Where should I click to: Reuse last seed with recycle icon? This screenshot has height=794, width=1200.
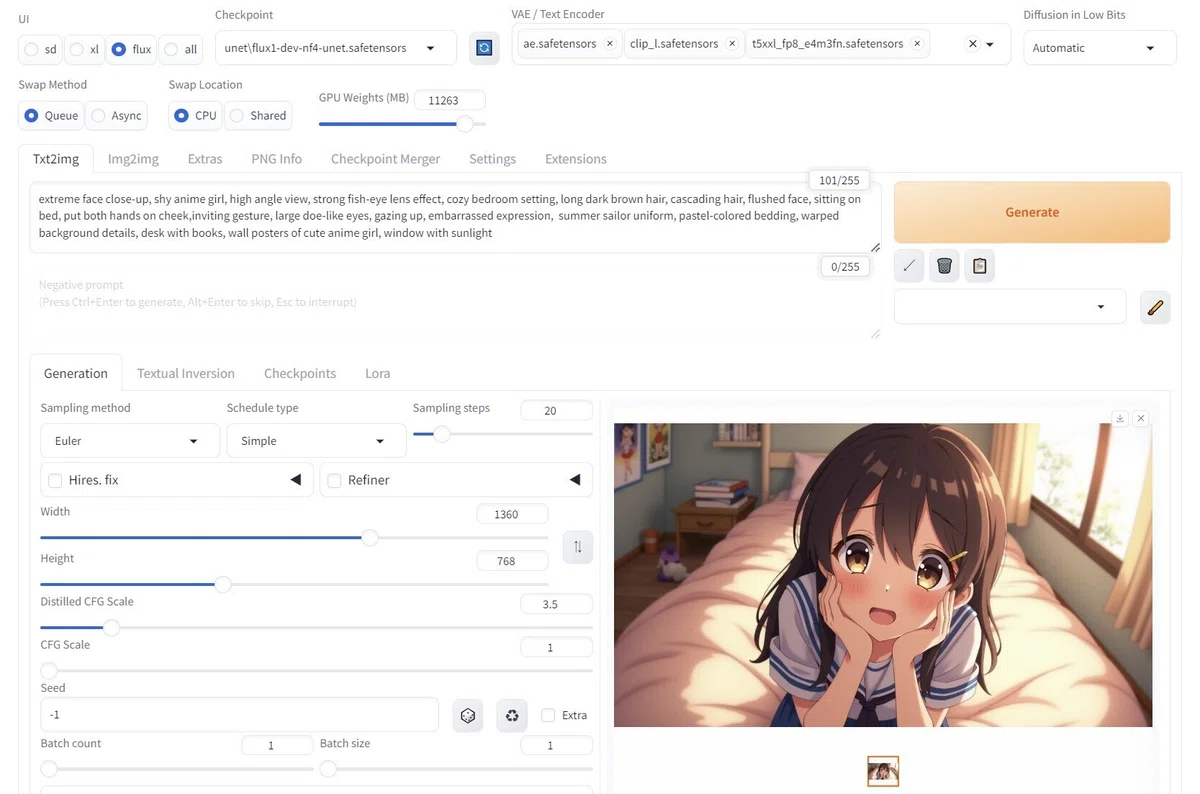pyautogui.click(x=512, y=715)
